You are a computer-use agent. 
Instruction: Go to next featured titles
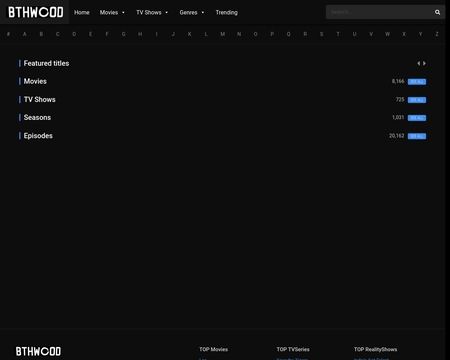pos(424,63)
